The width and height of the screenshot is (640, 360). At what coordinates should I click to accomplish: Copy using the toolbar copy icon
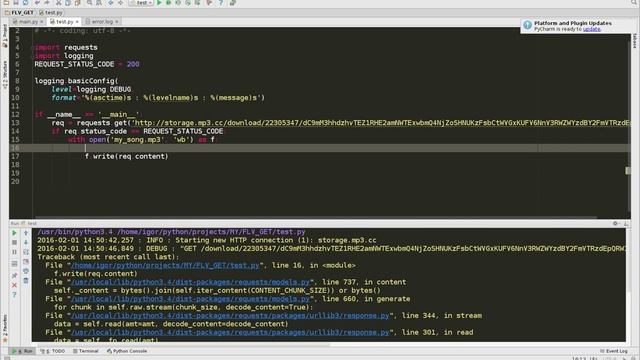68,3
